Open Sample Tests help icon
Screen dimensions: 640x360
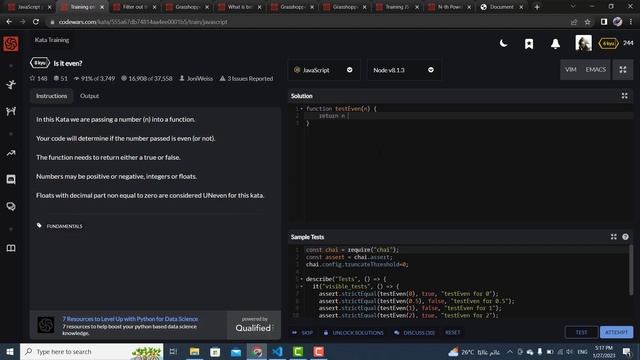click(625, 237)
